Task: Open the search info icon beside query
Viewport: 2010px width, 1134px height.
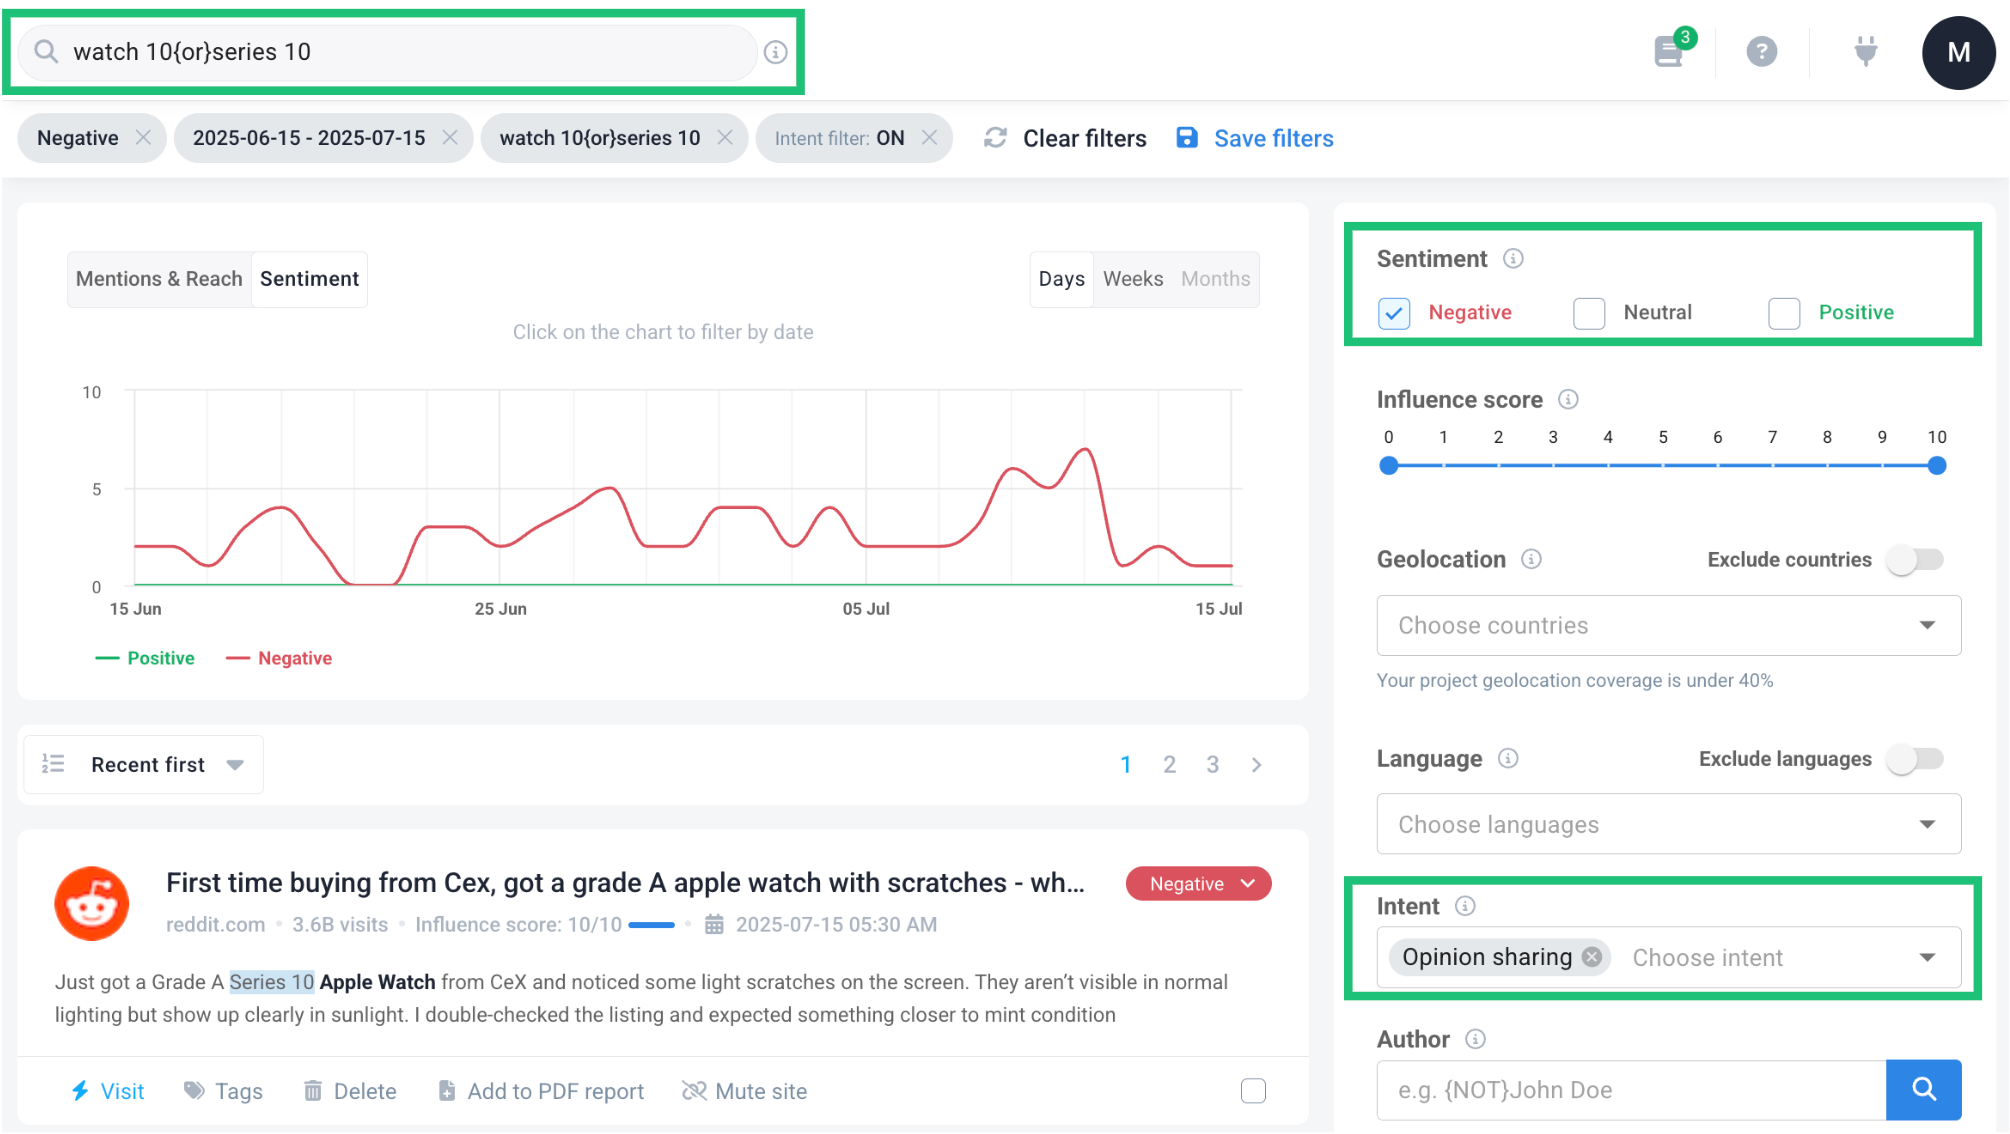Action: [x=776, y=52]
